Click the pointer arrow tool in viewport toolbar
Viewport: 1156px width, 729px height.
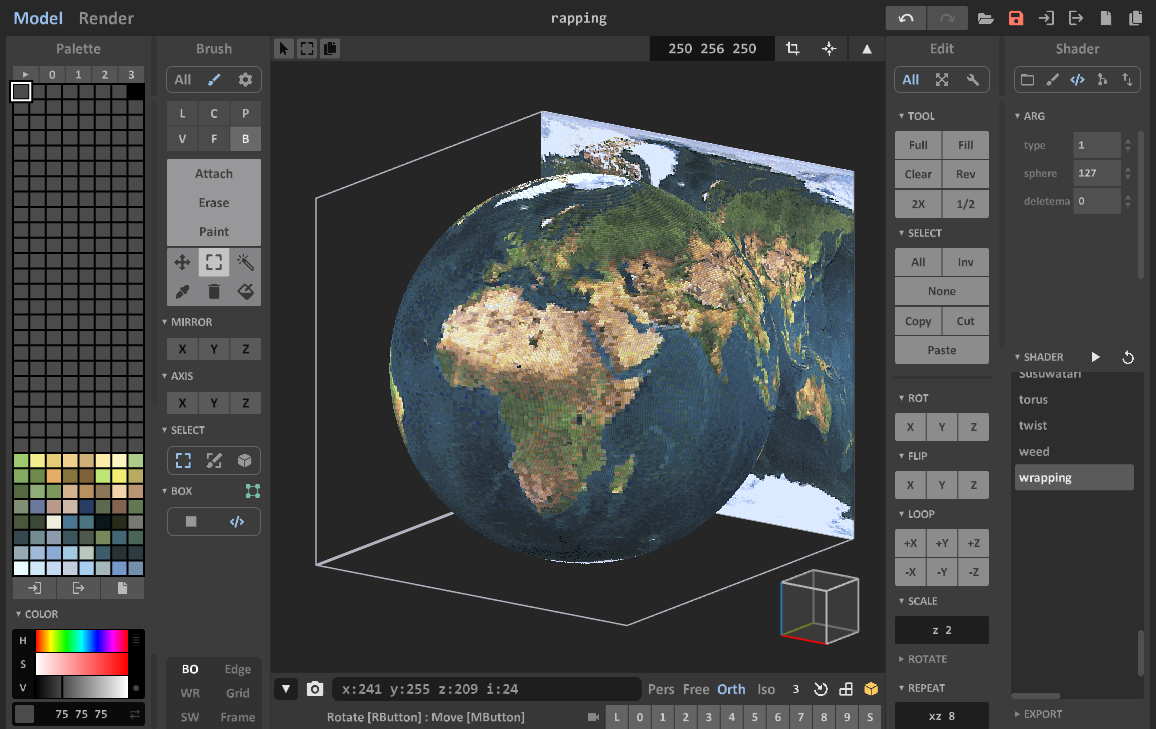[284, 49]
